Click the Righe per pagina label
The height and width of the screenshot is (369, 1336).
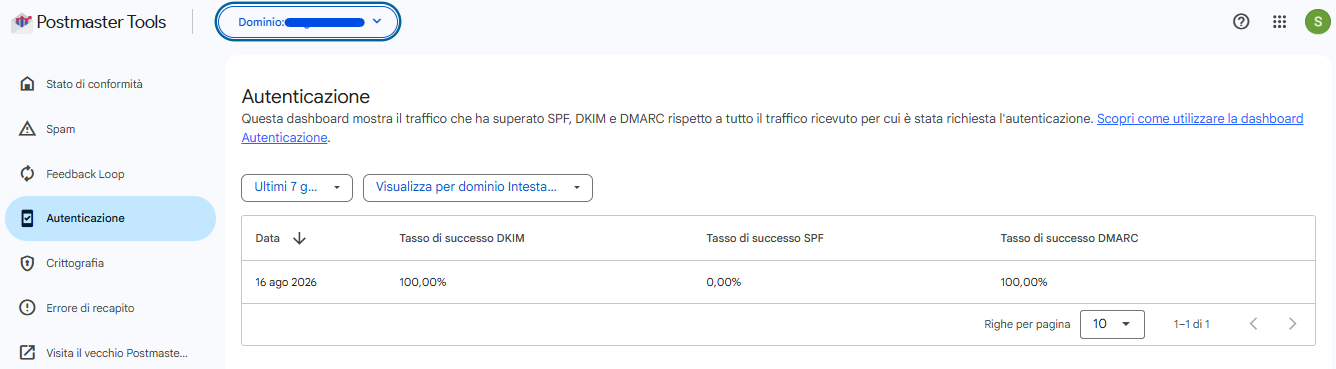click(x=1027, y=324)
